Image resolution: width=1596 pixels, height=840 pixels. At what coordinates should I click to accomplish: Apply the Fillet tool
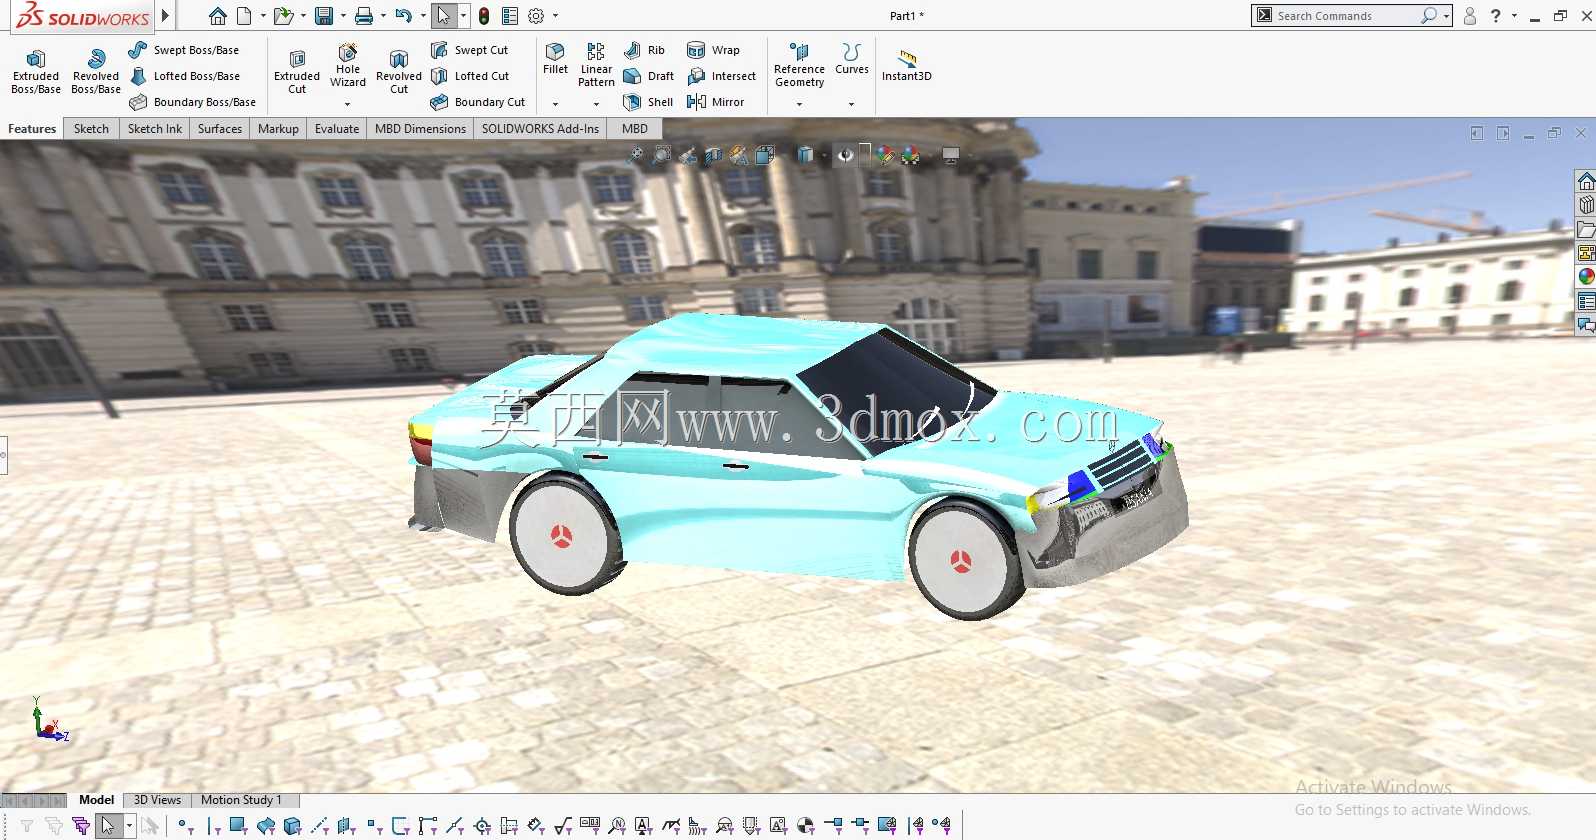pos(555,59)
